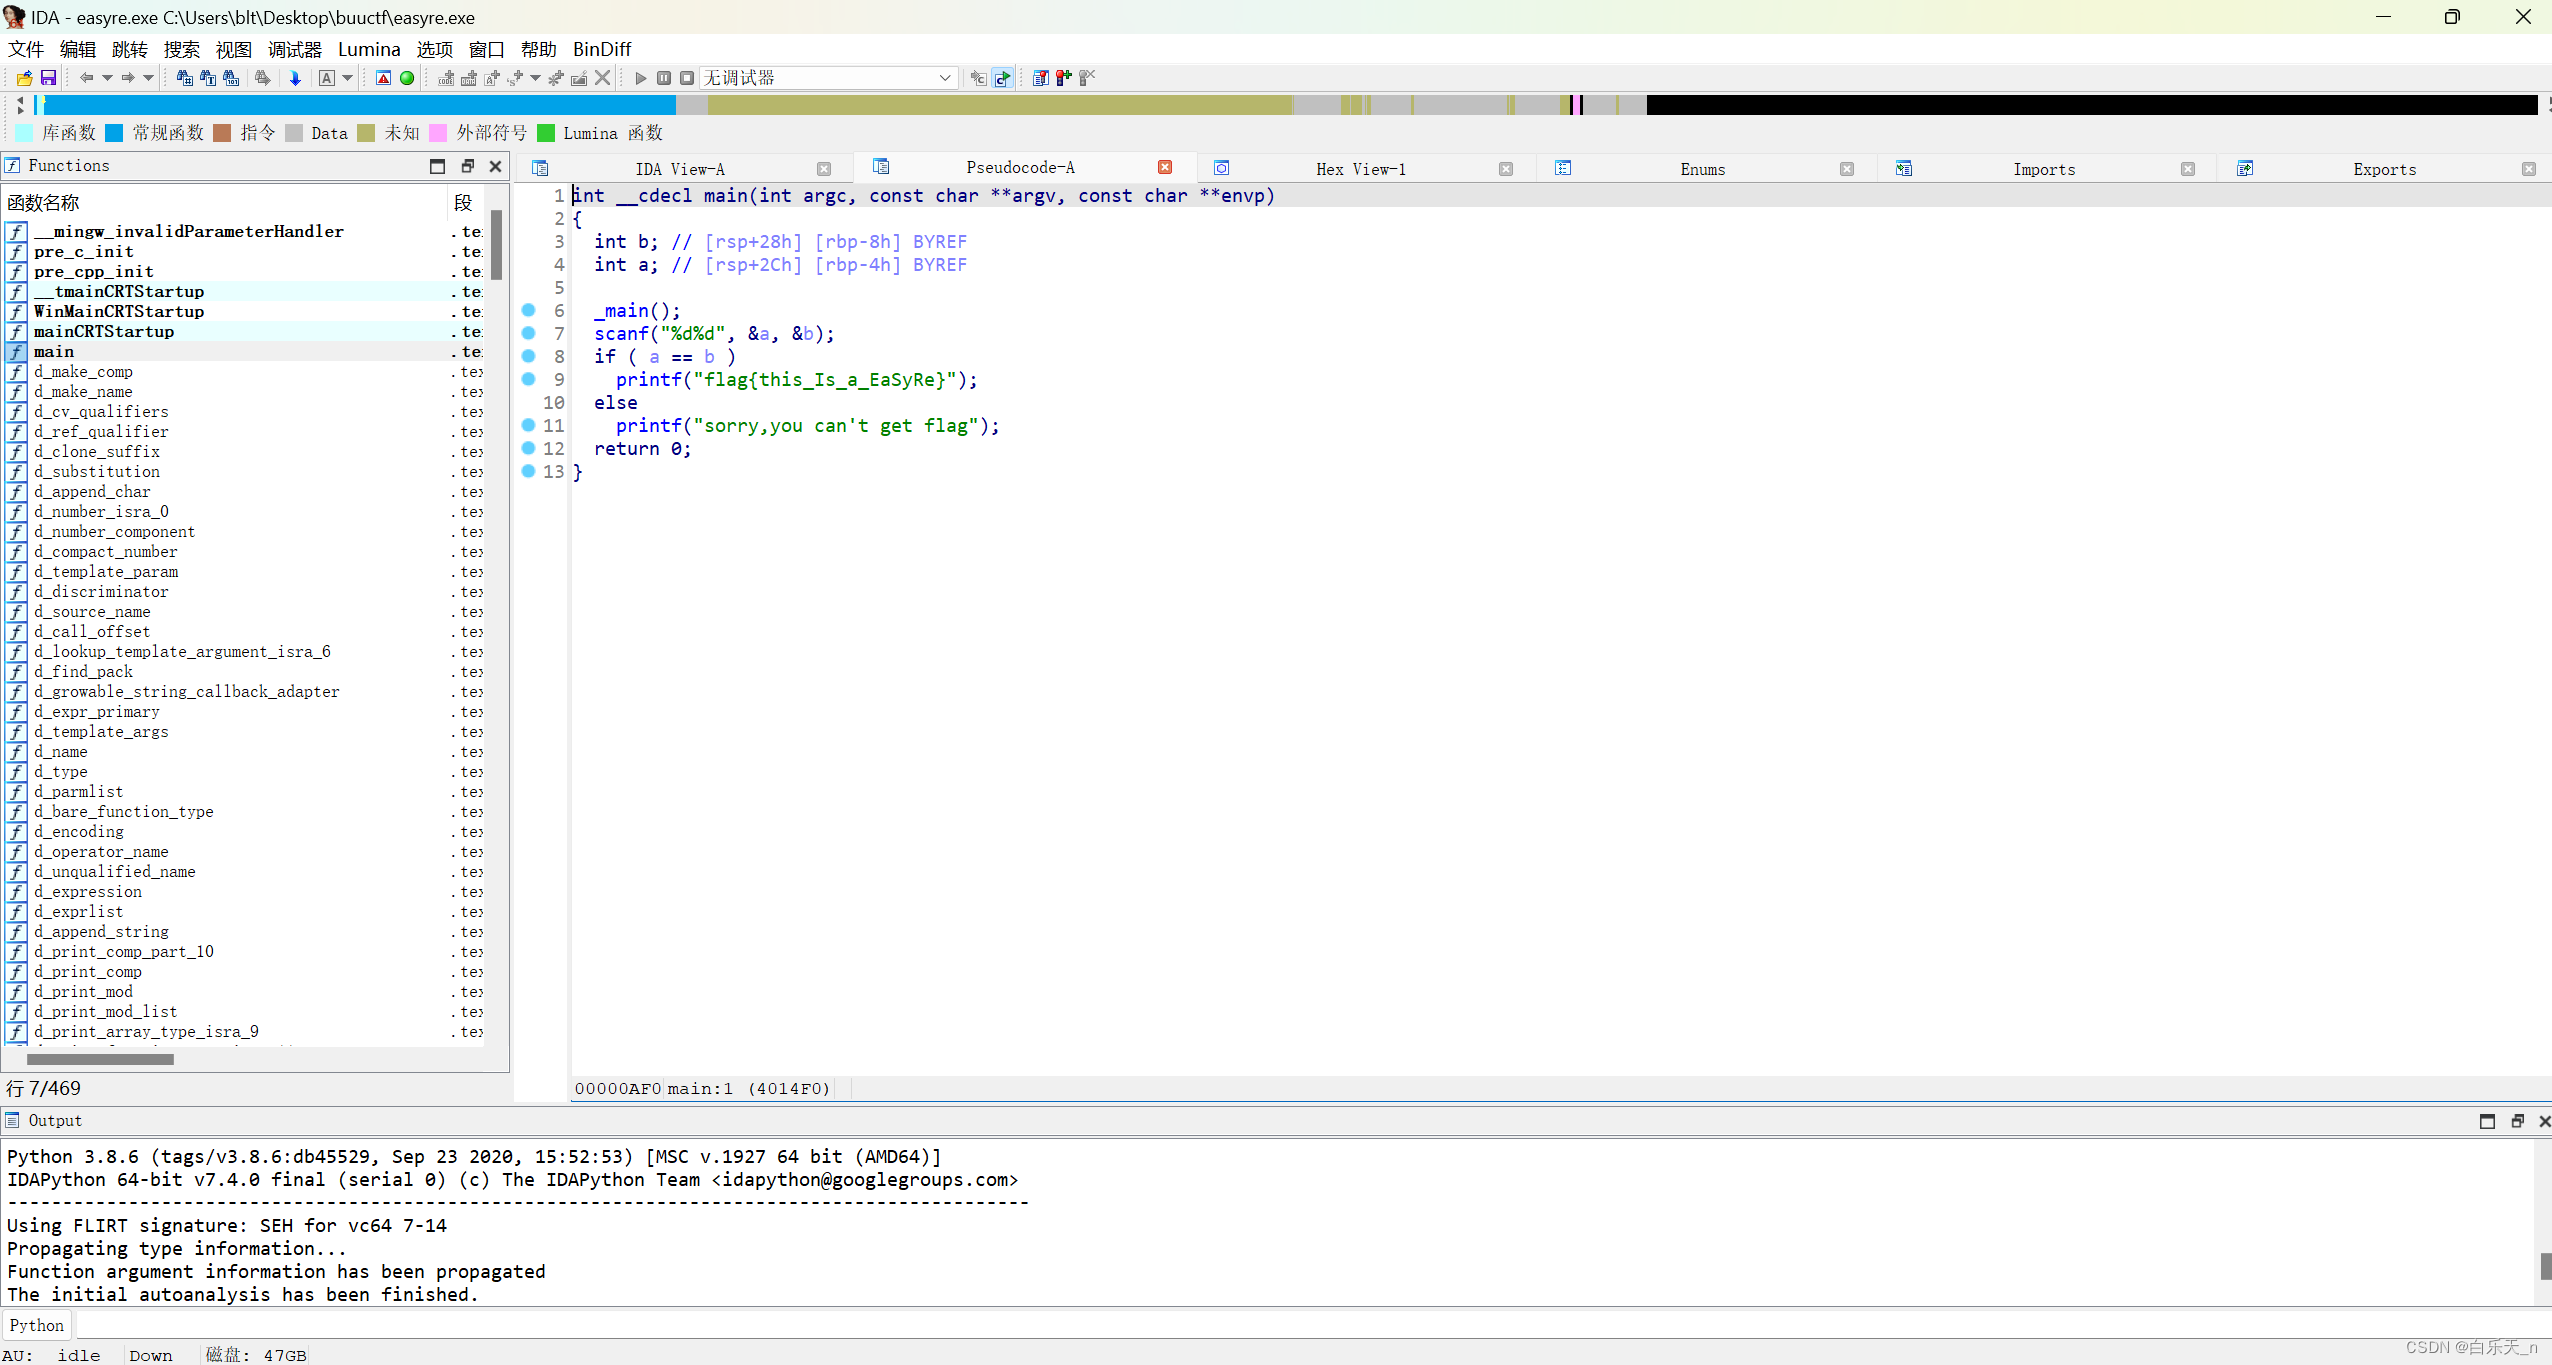Click the black region in navigation band
Image resolution: width=2552 pixels, height=1365 pixels.
(x=2090, y=104)
